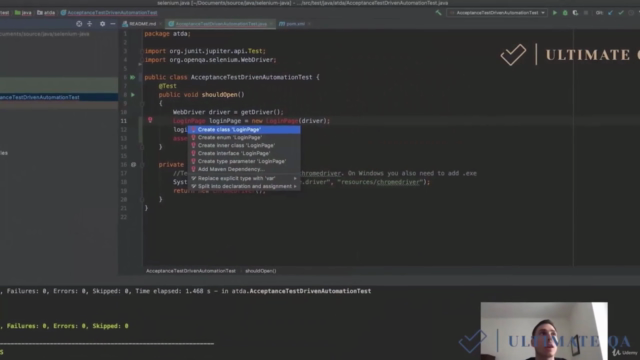Click the locate target icon in Project panel
The image size is (640, 360).
79,24
